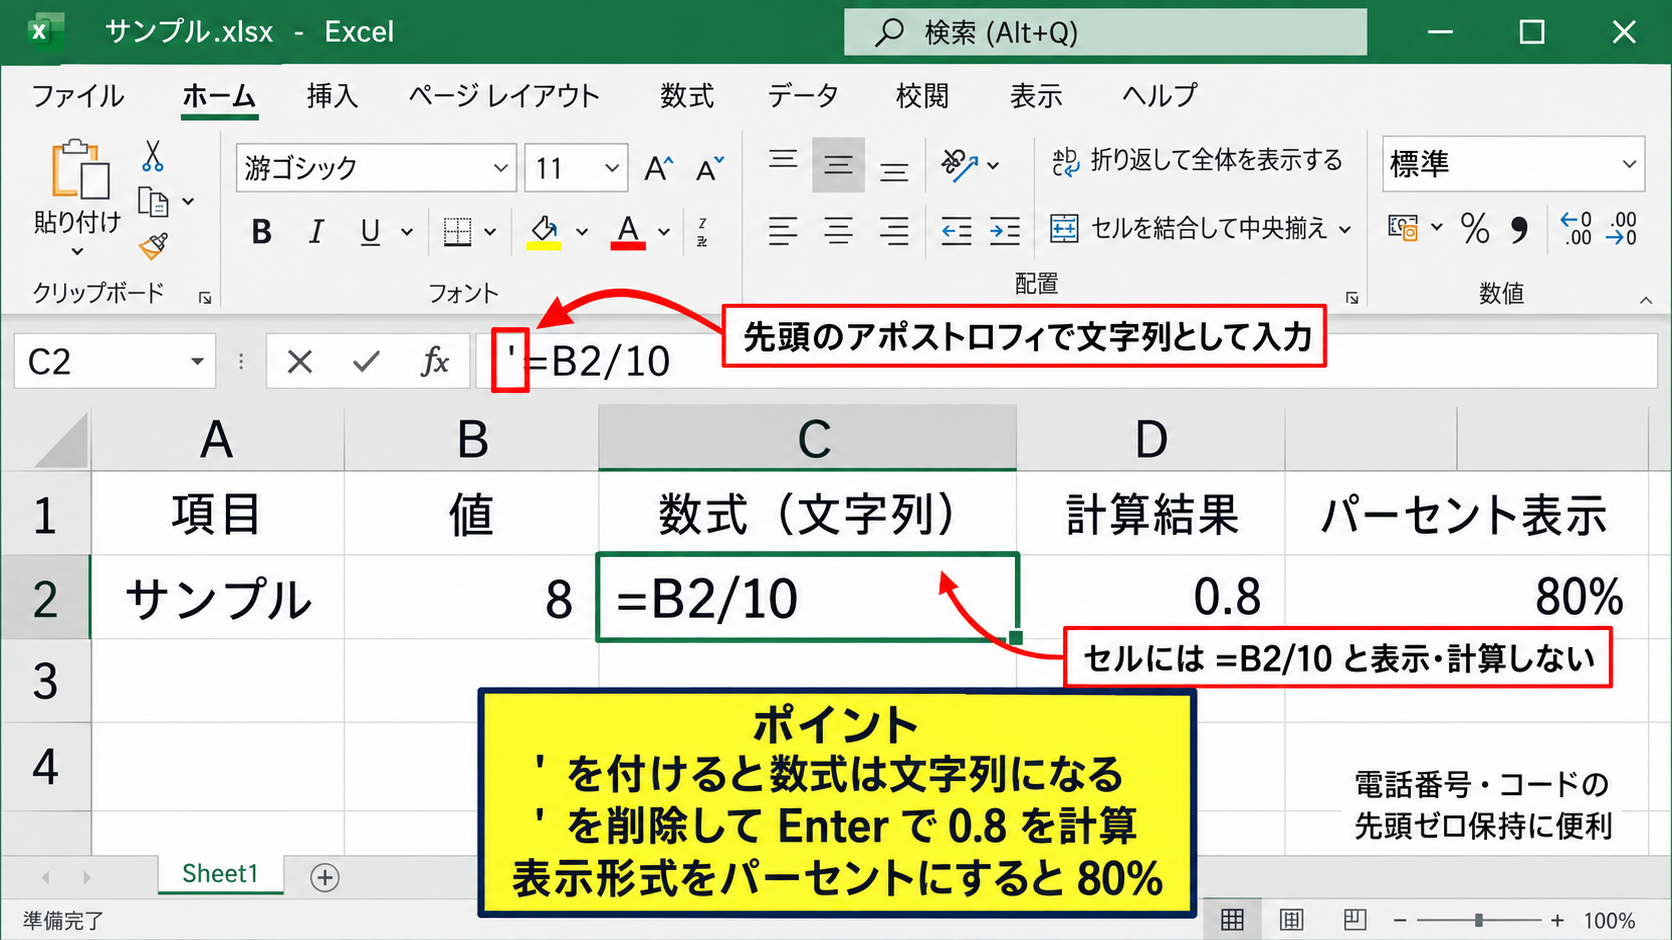
Task: Toggle align text left
Action: 783,232
